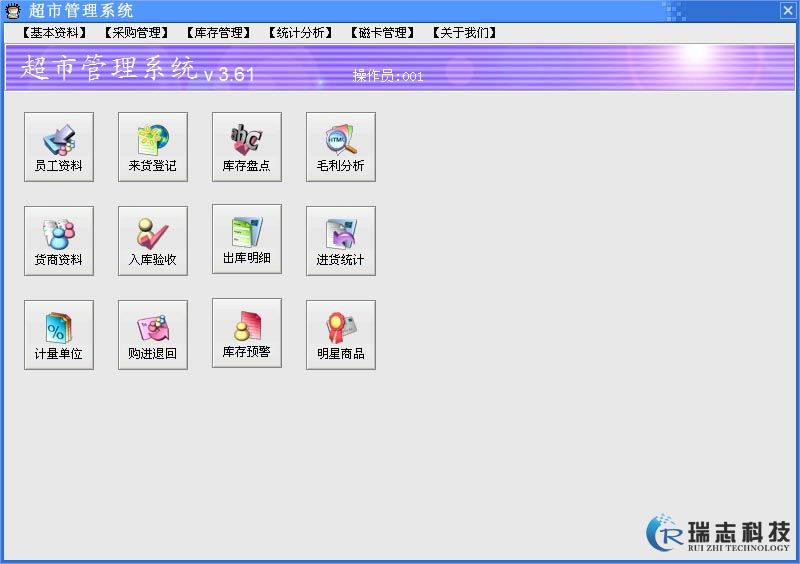
Task: Open 货商资料 supplier info
Action: click(x=59, y=241)
